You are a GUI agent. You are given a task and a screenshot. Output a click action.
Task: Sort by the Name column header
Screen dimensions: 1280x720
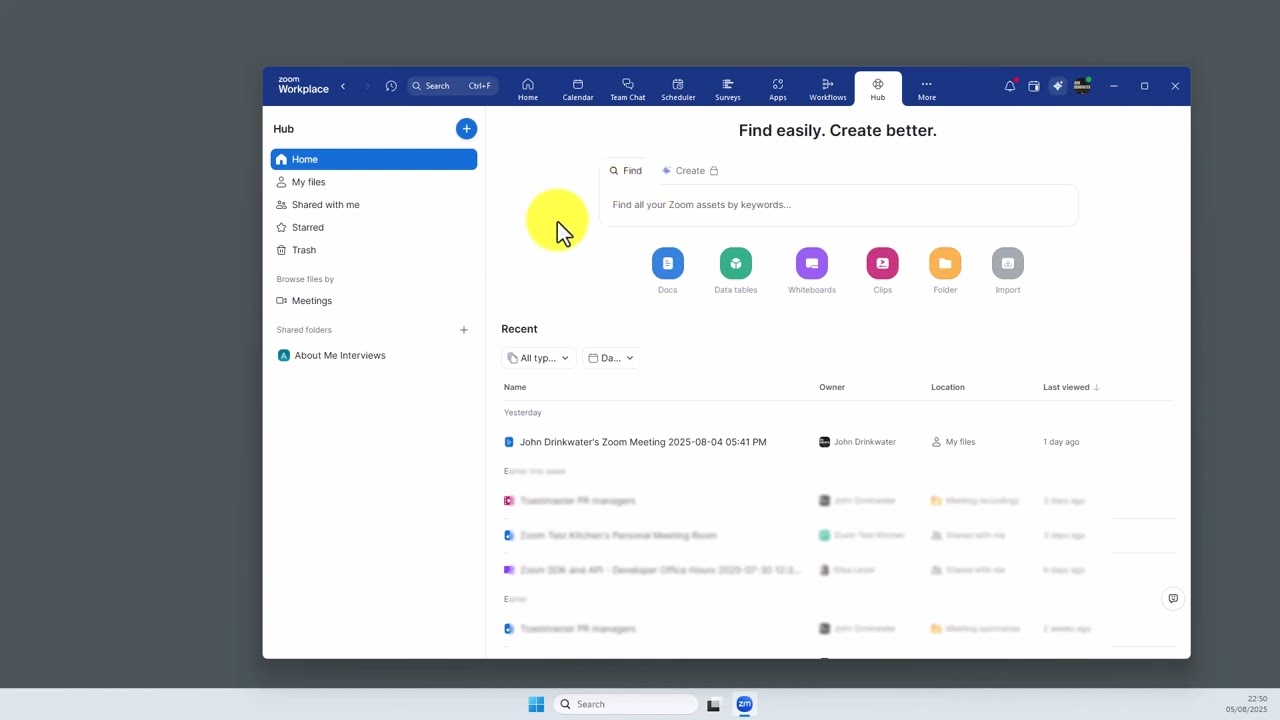(515, 387)
